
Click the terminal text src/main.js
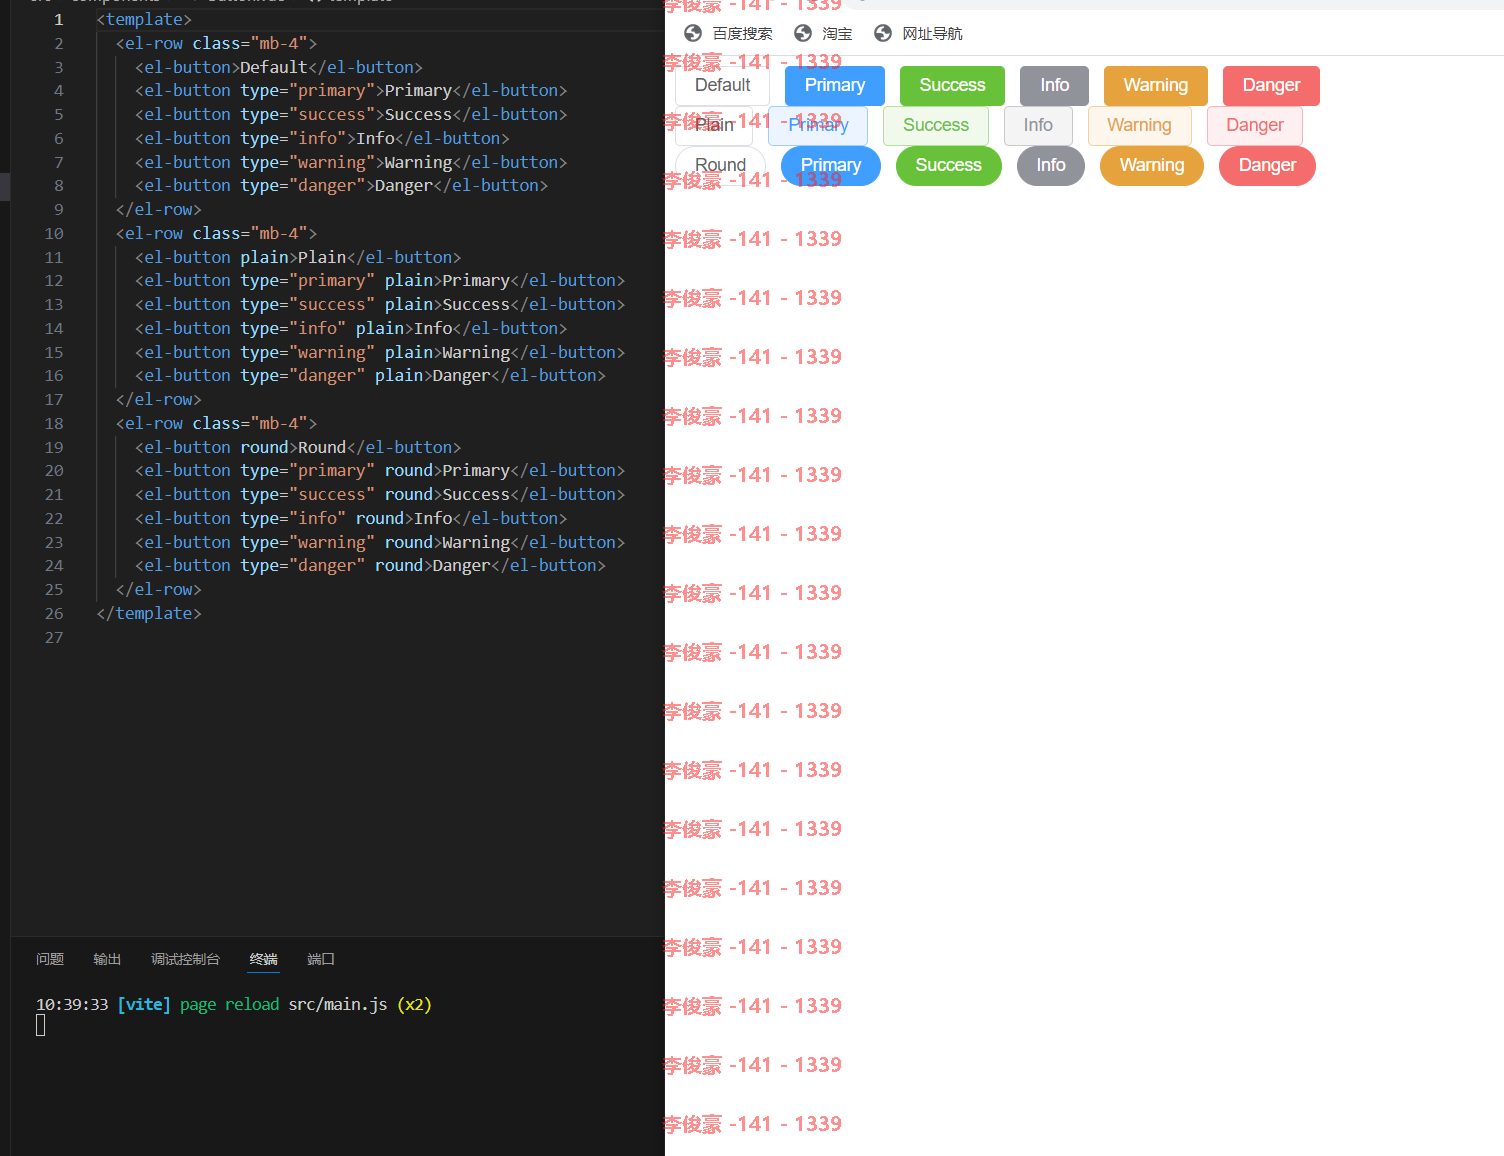[x=338, y=1005]
